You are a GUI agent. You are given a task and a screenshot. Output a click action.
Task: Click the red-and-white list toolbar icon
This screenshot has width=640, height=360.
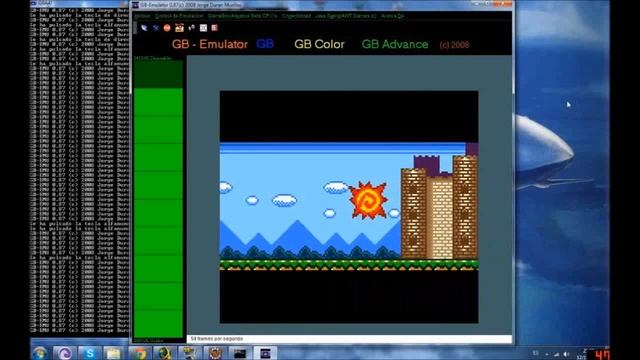(214, 28)
